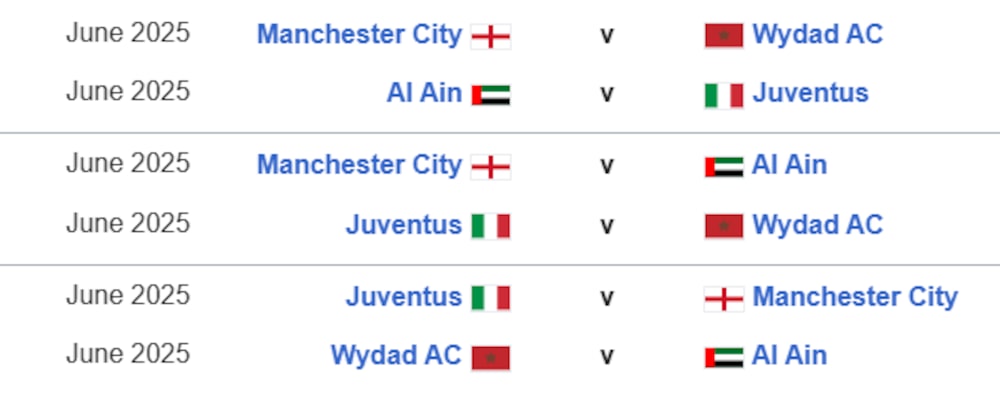Click Morocco flag in Juventus–Wydad AC match
Viewport: 1000px width, 413px height.
pyautogui.click(x=723, y=226)
